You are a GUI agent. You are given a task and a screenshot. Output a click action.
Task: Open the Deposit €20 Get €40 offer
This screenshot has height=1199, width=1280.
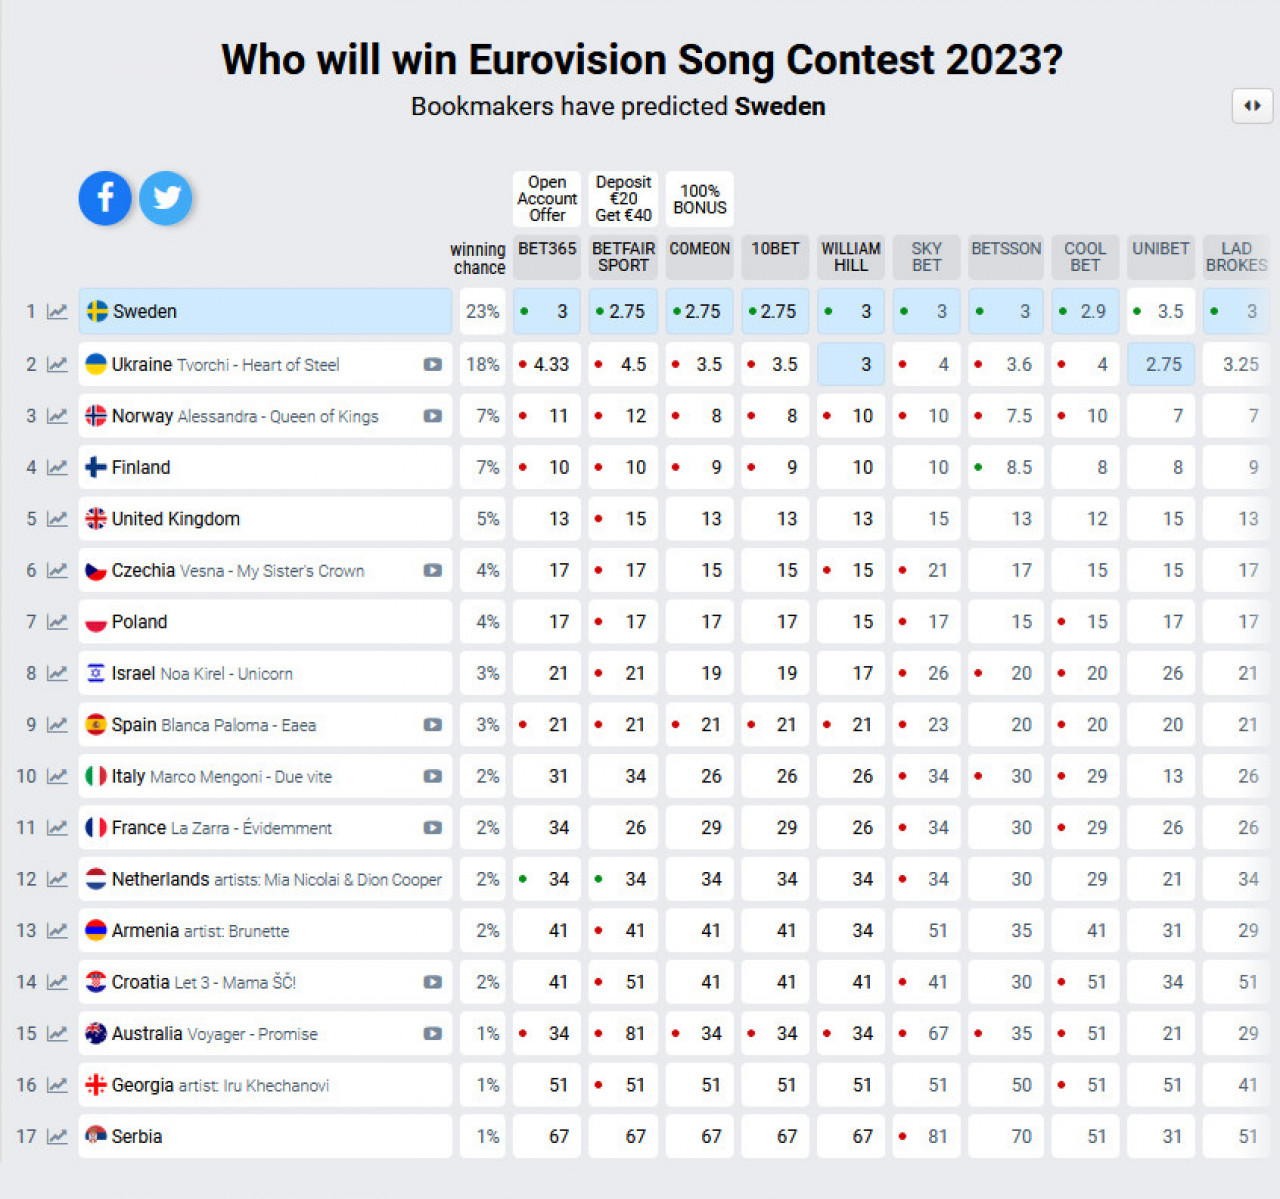[623, 199]
